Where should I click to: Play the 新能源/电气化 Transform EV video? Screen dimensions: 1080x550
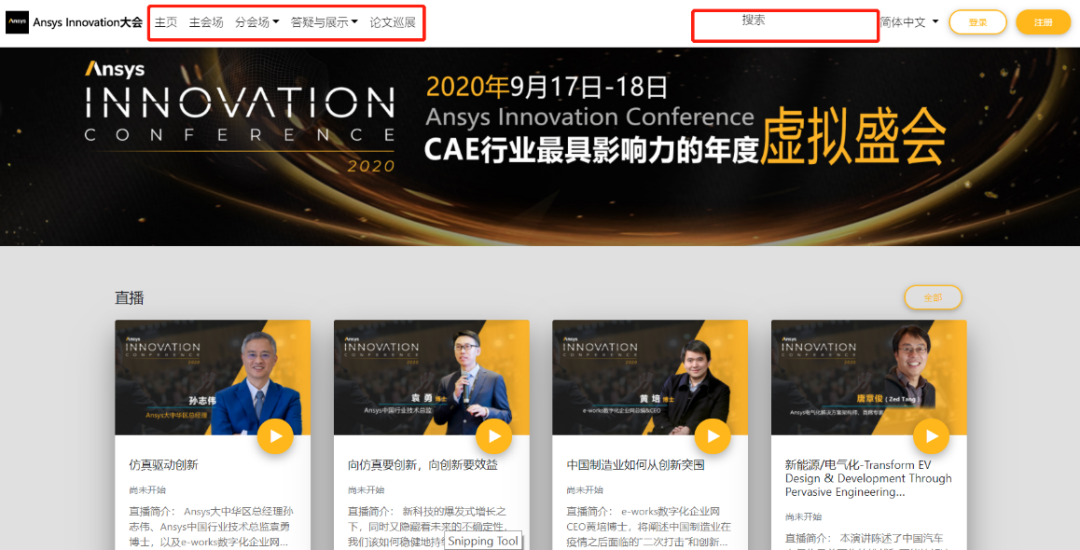(931, 436)
